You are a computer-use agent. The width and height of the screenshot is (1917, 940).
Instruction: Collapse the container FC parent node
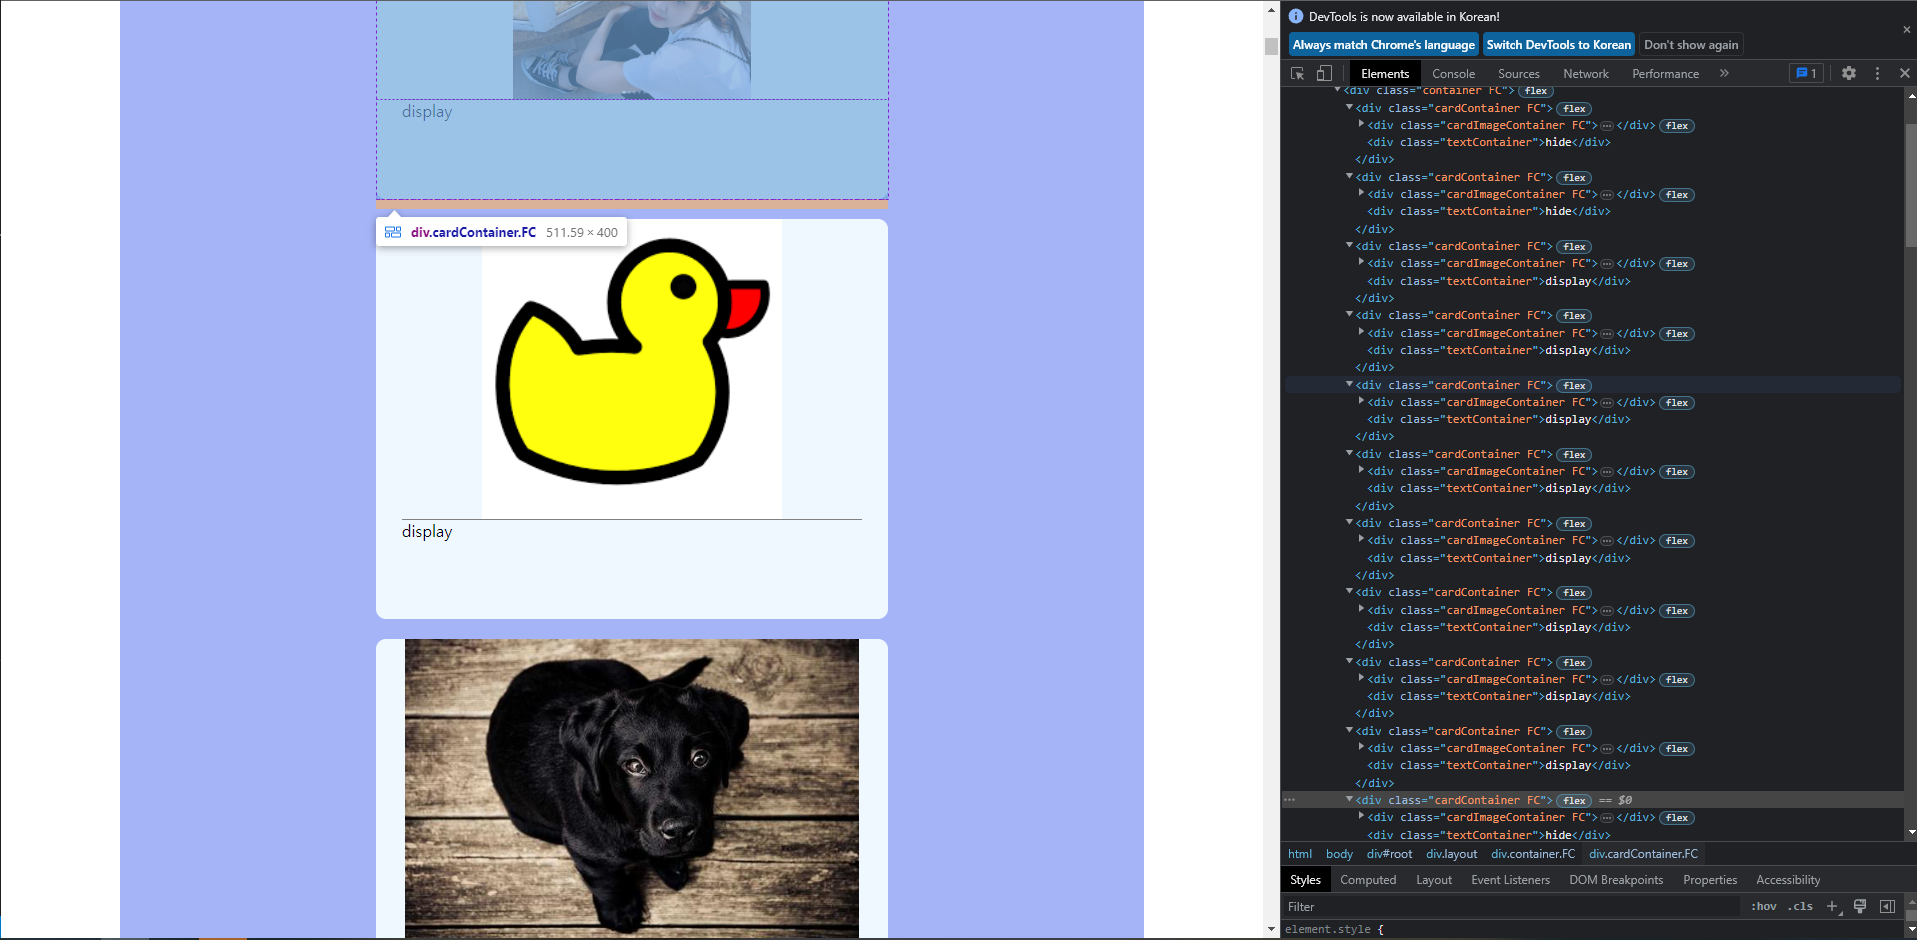[1337, 90]
